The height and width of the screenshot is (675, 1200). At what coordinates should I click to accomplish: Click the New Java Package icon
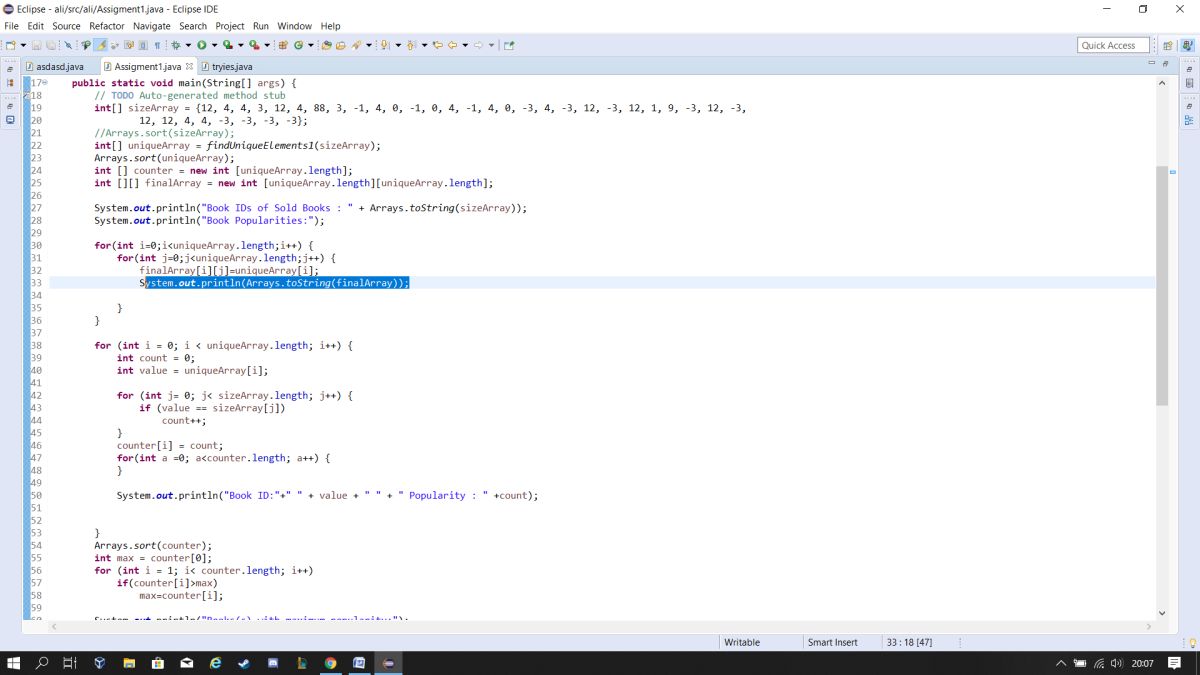click(x=283, y=45)
